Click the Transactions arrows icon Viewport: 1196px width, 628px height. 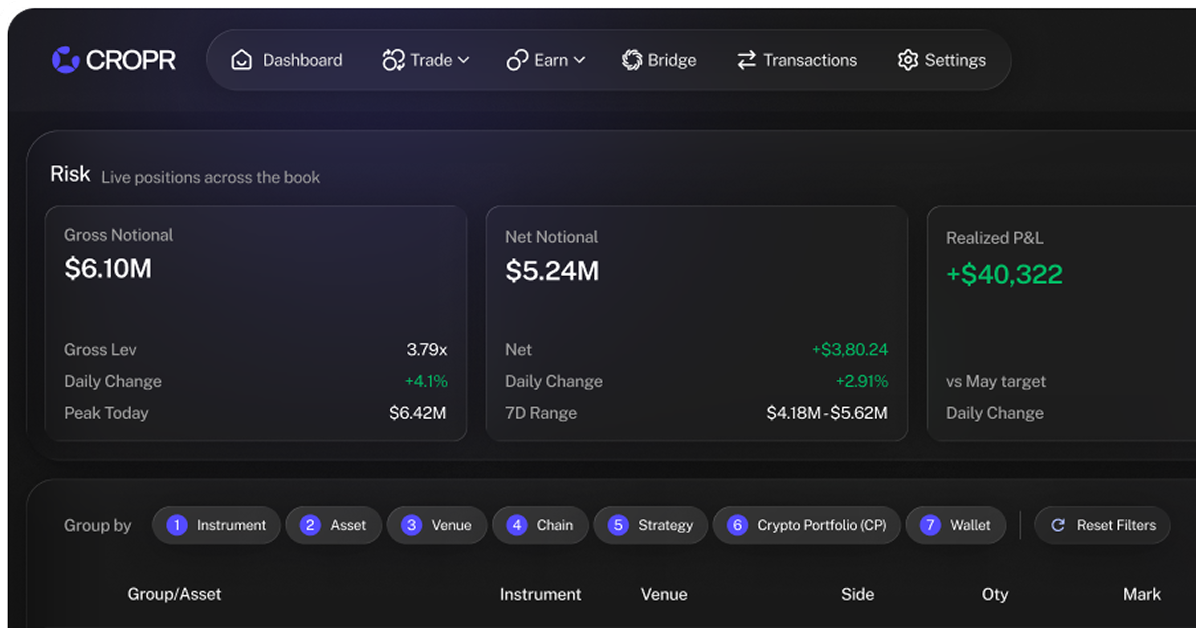tap(747, 60)
